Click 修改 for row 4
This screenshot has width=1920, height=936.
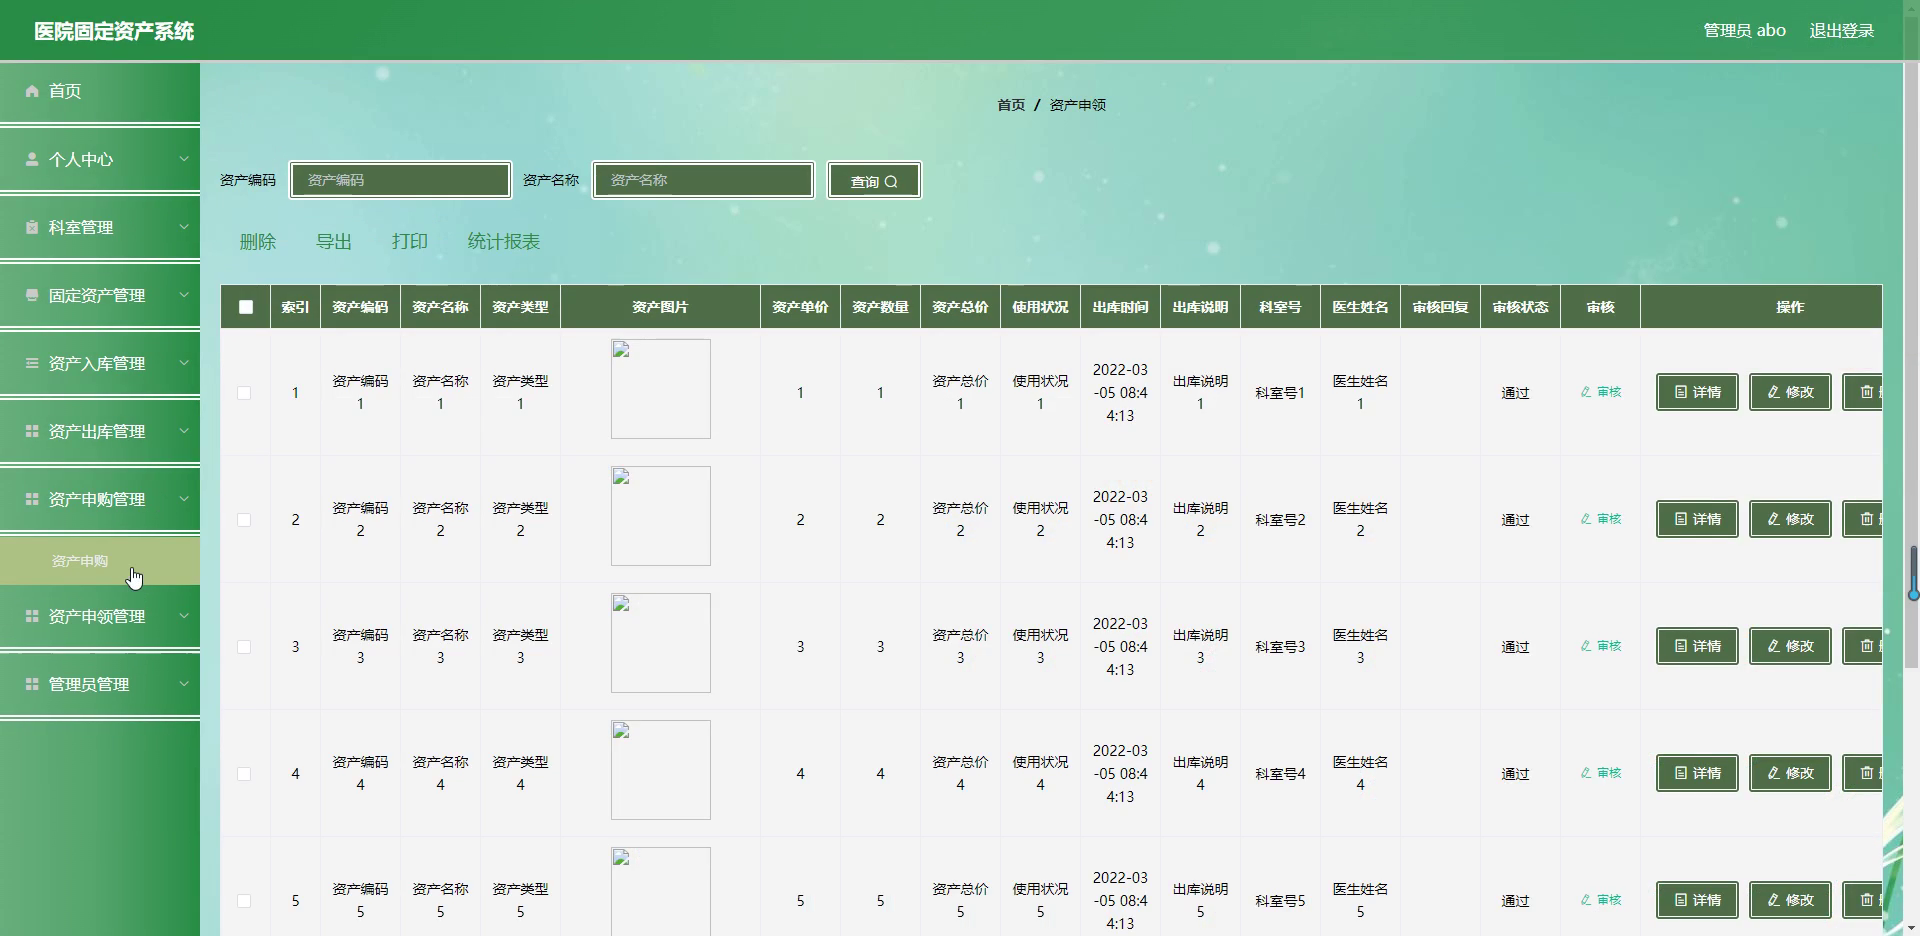pos(1790,773)
